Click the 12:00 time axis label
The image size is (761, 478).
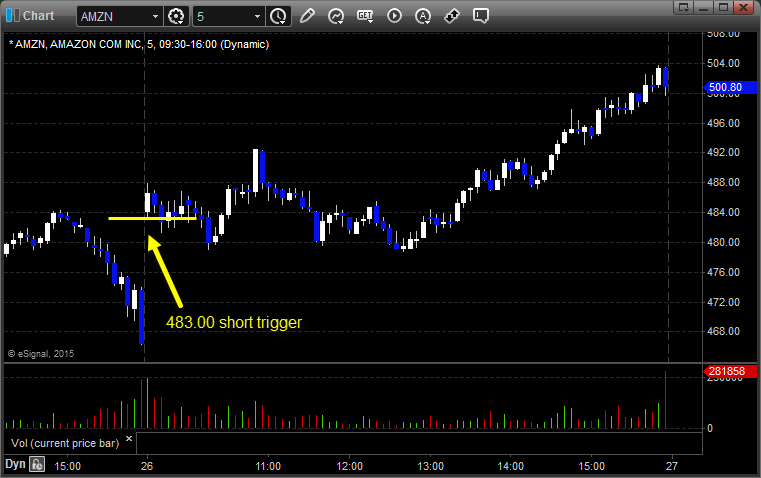349,466
